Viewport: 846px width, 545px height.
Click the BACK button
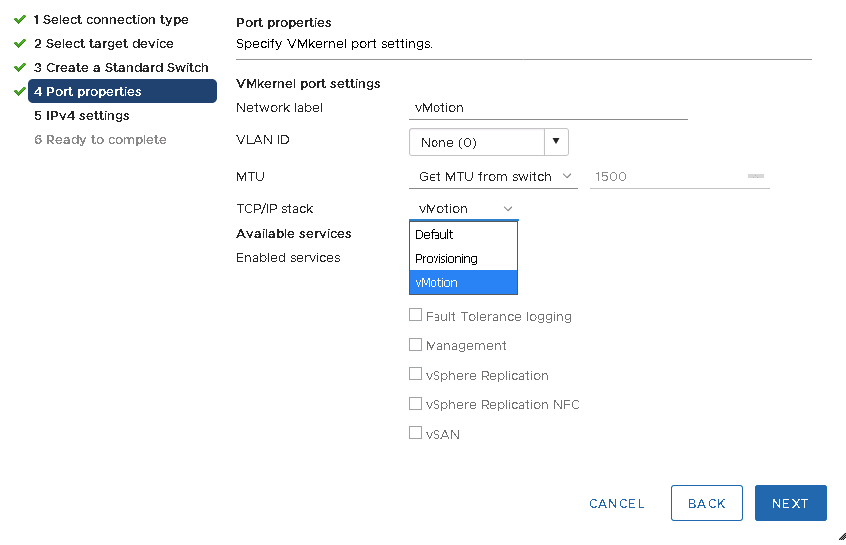[x=707, y=503]
